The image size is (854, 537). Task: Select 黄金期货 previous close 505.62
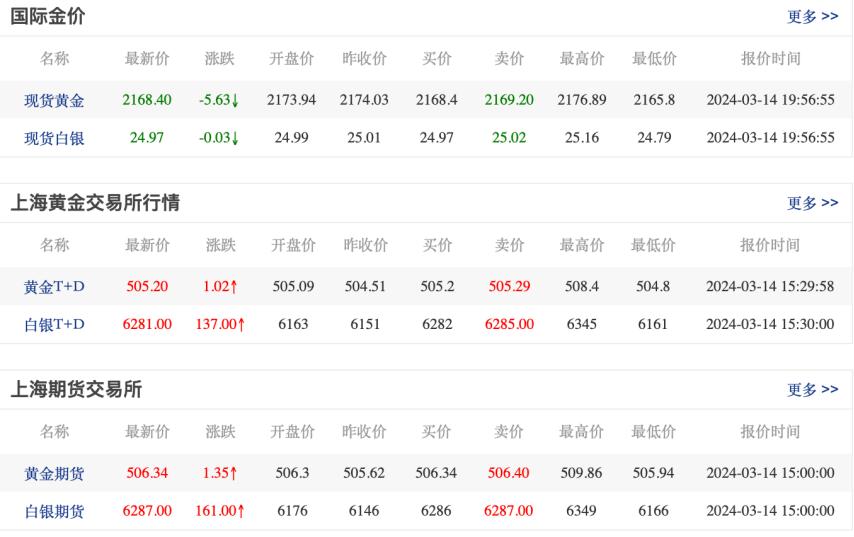click(x=364, y=473)
